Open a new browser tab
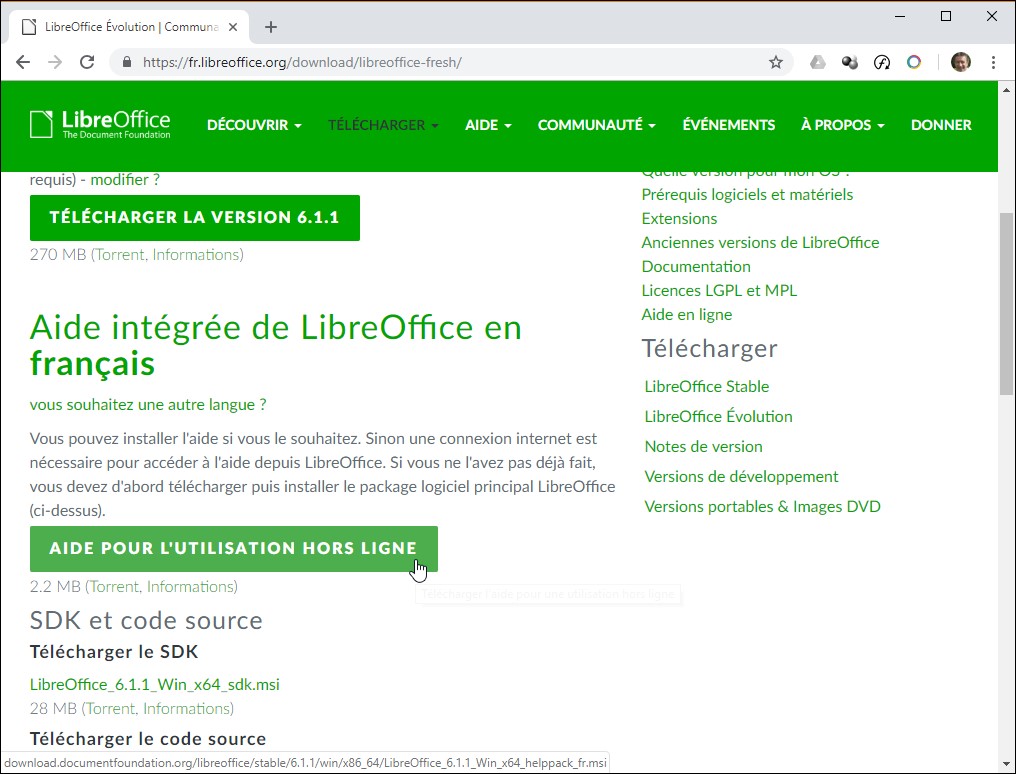This screenshot has width=1016, height=774. tap(271, 27)
